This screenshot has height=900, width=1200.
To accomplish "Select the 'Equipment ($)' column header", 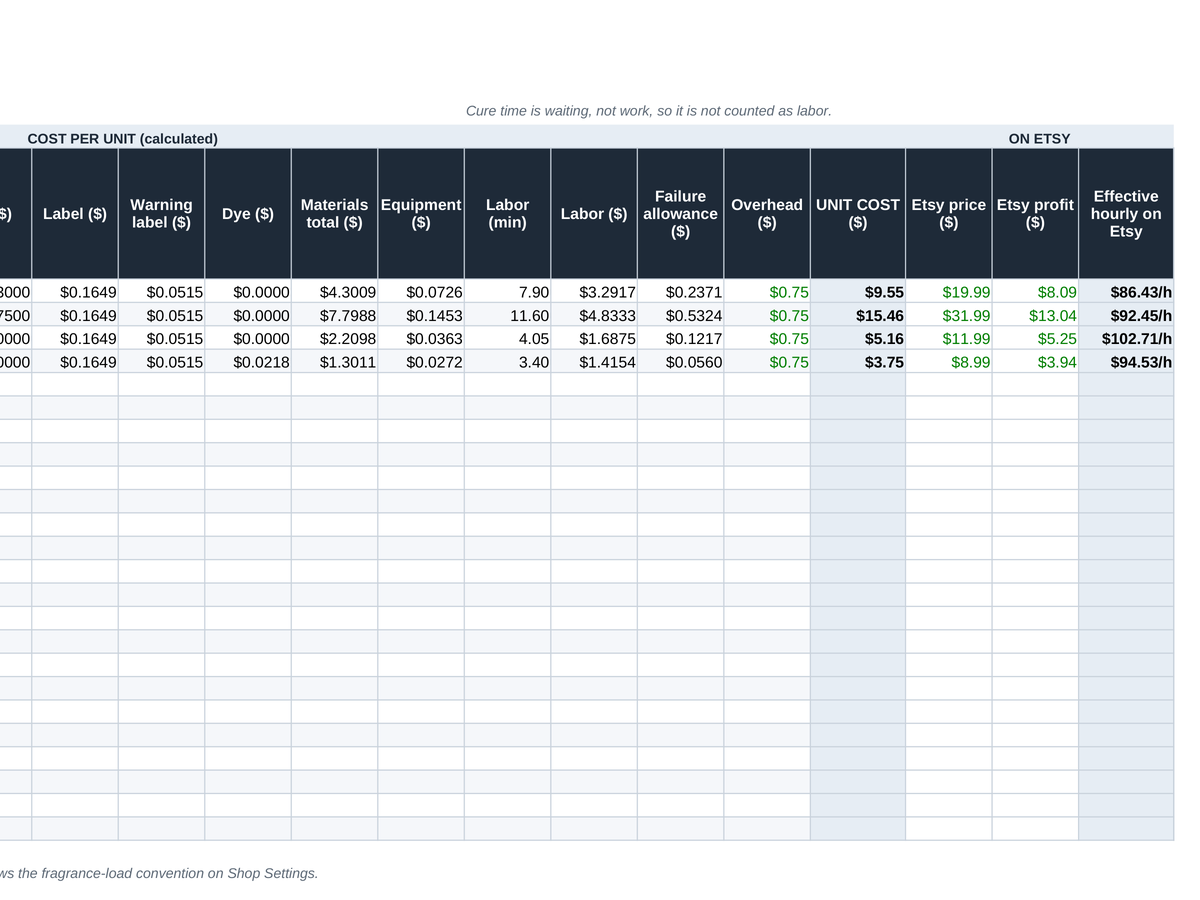I will (421, 214).
